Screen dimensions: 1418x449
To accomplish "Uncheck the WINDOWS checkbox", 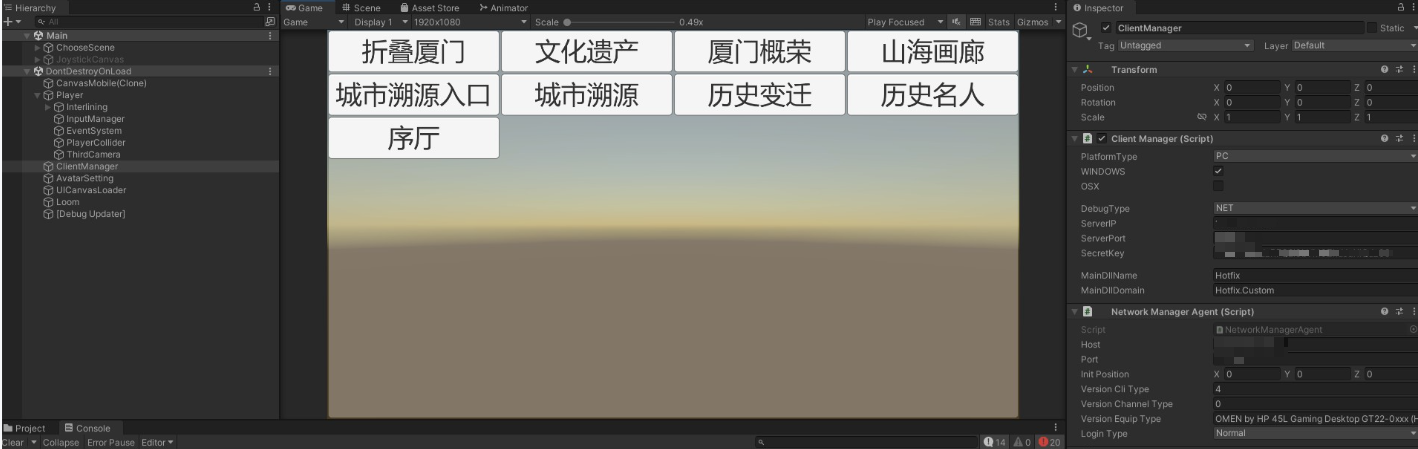I will (x=1217, y=171).
